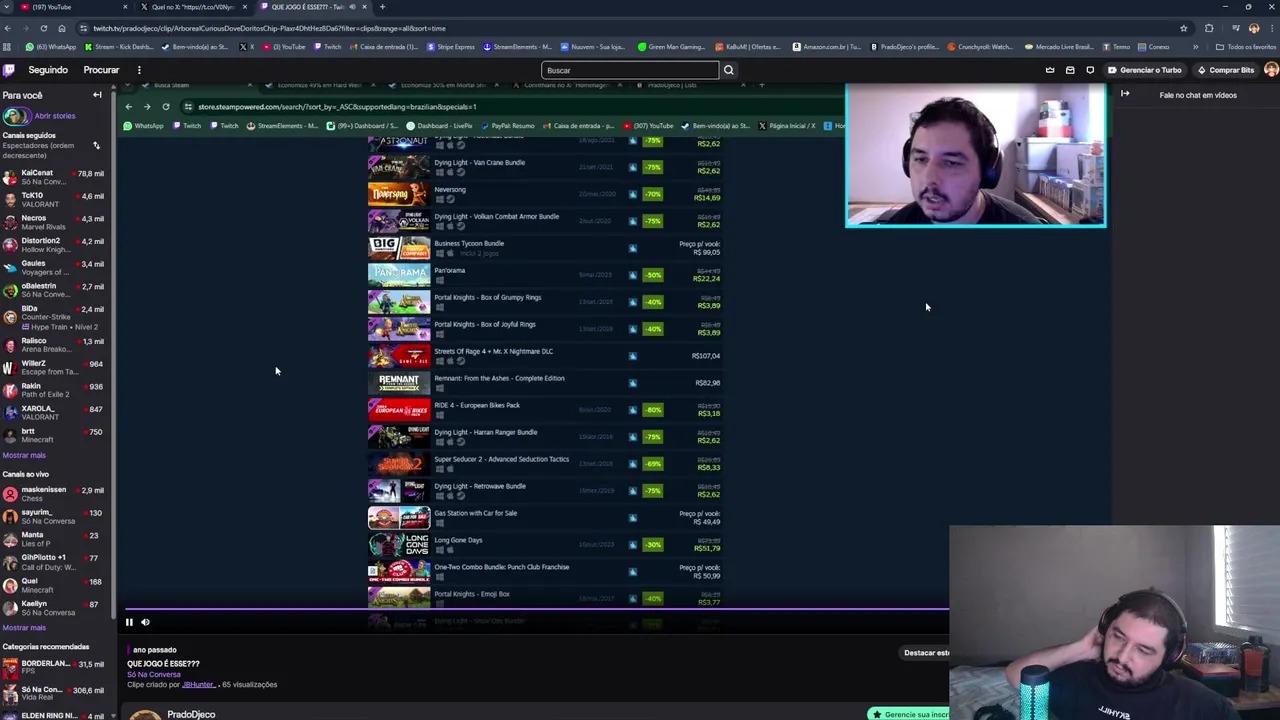Switch to the Quel no X browser tab

(x=192, y=7)
